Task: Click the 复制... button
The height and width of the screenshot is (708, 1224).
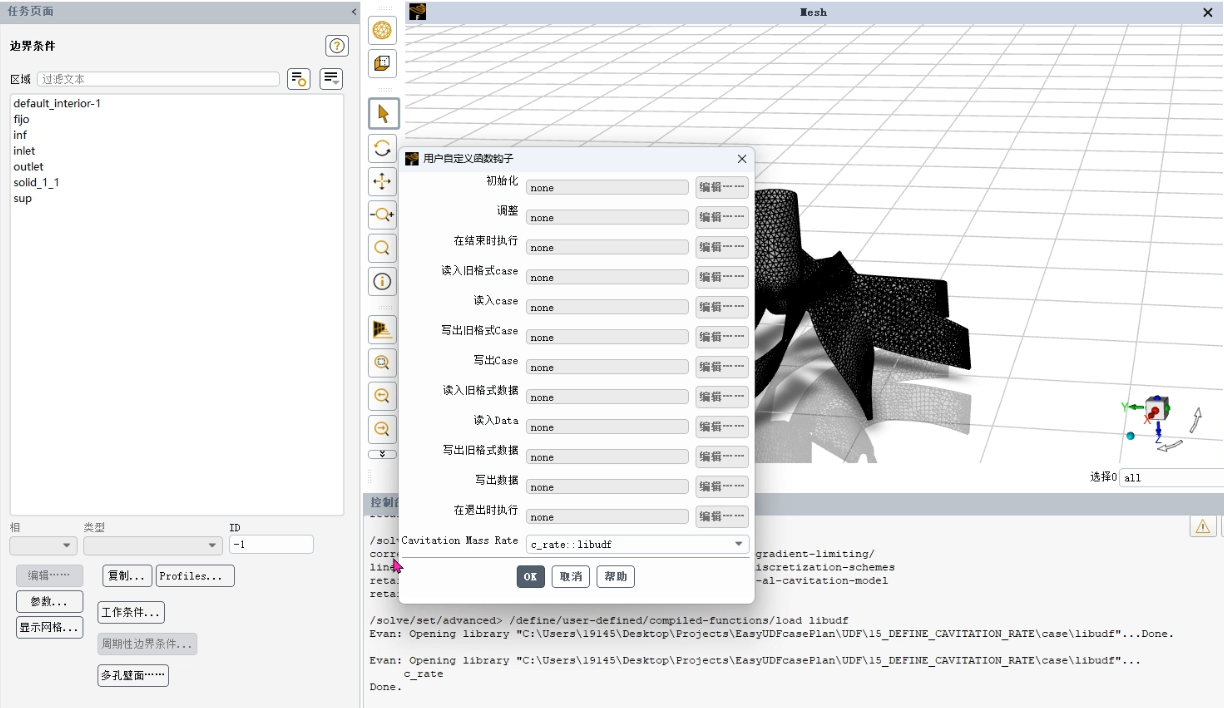Action: tap(127, 576)
